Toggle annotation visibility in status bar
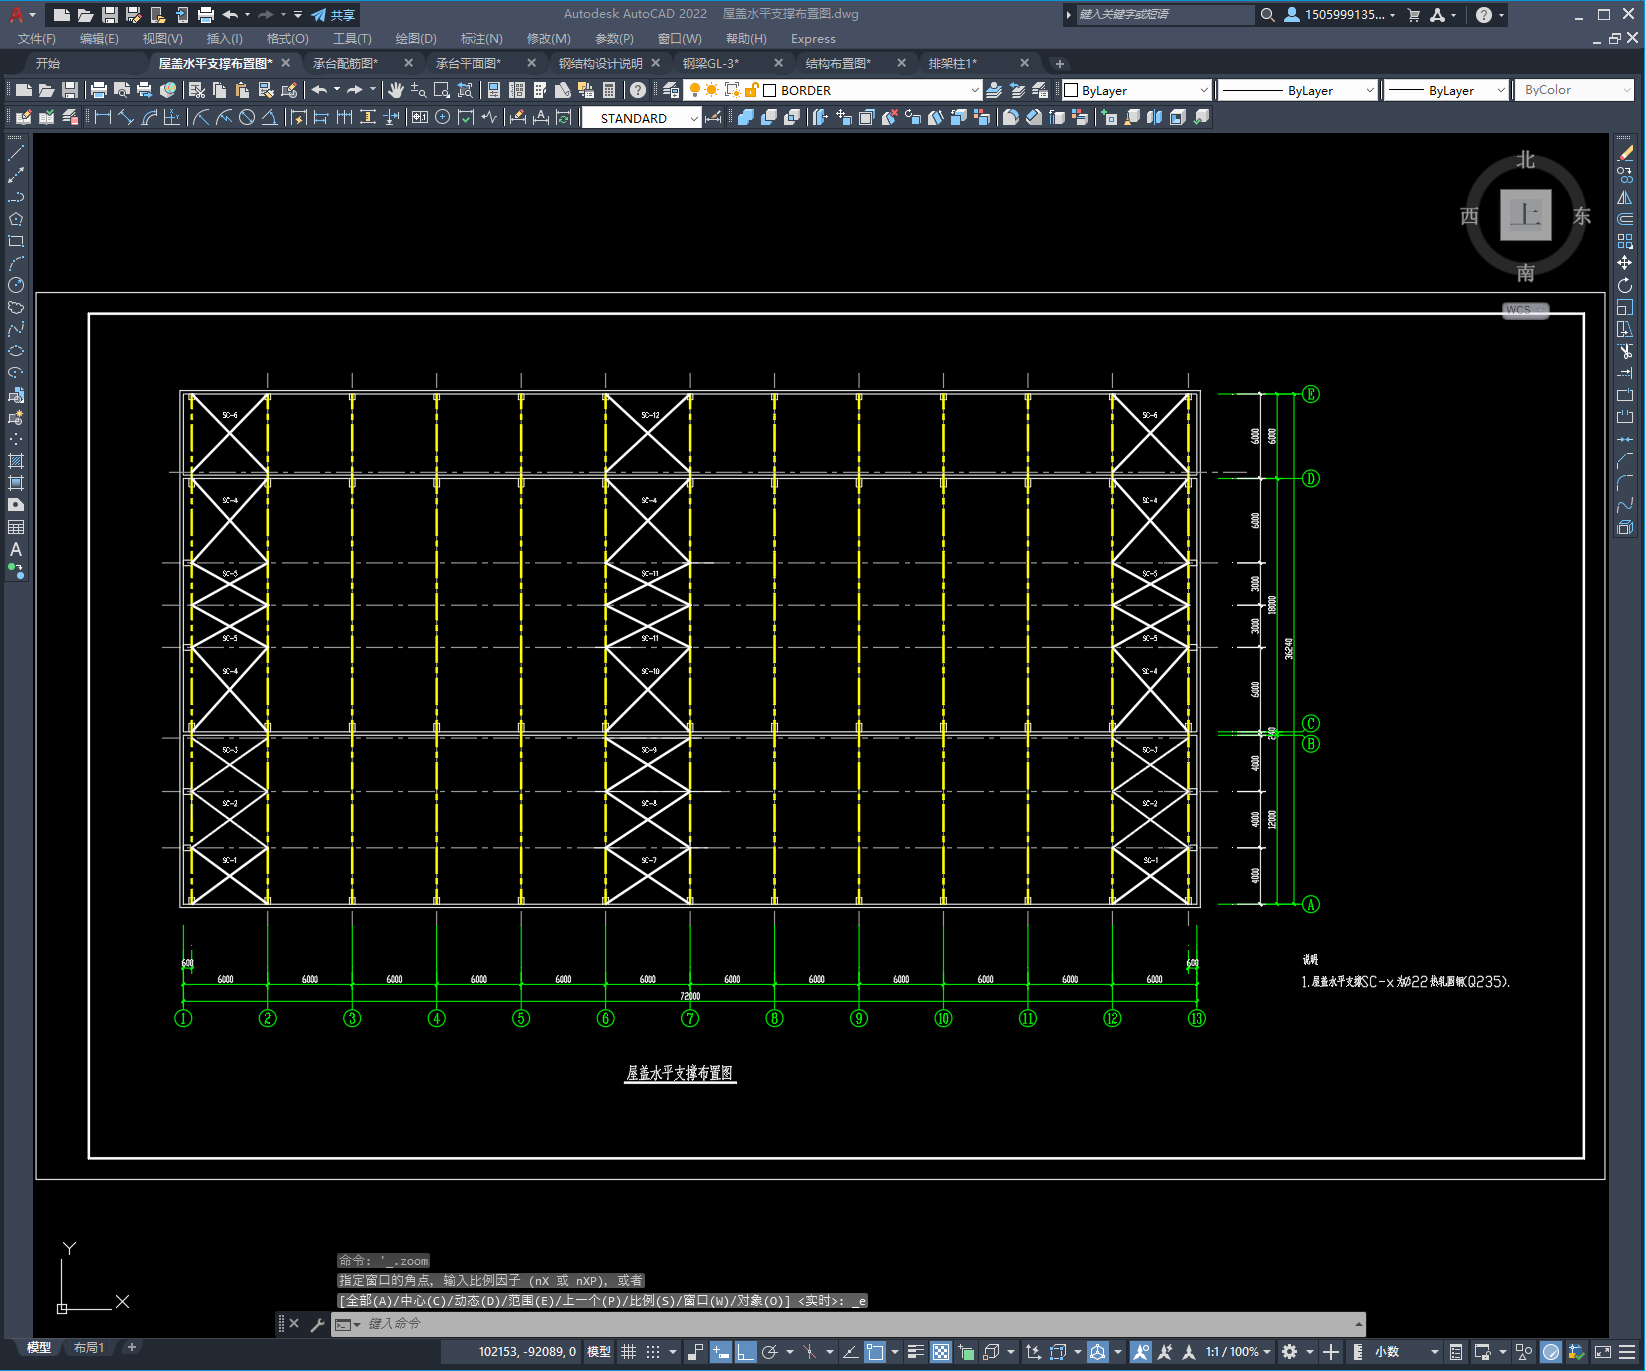 pos(1140,1352)
